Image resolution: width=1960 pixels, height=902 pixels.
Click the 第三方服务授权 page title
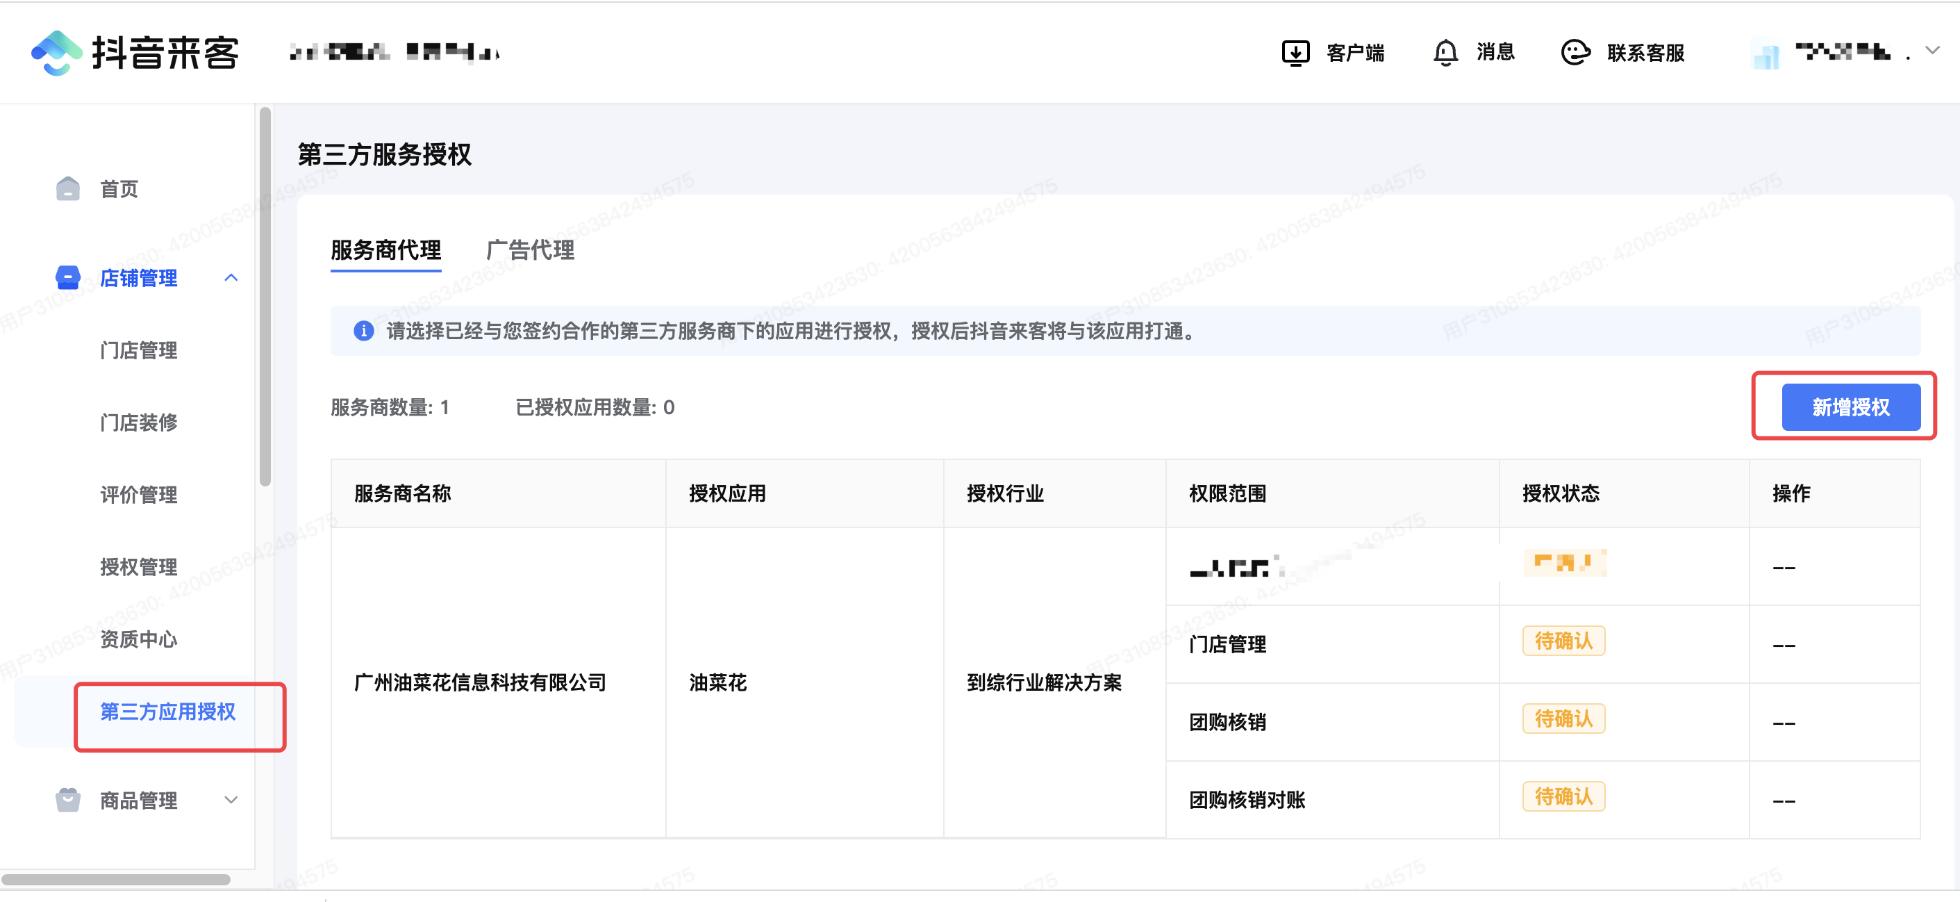[385, 155]
